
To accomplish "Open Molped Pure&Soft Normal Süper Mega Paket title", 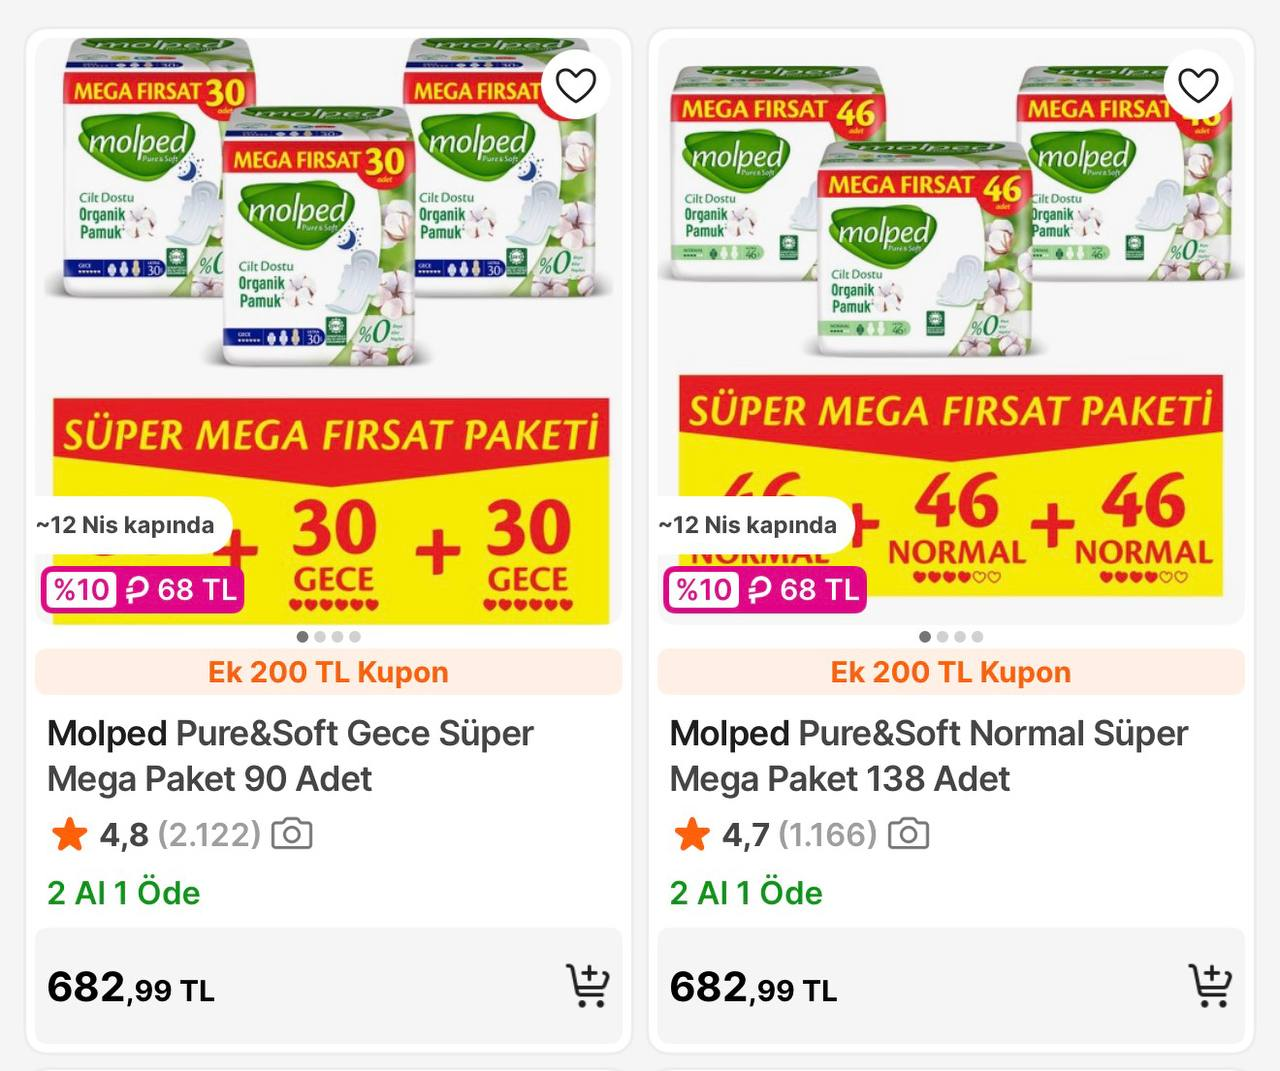I will click(x=928, y=756).
